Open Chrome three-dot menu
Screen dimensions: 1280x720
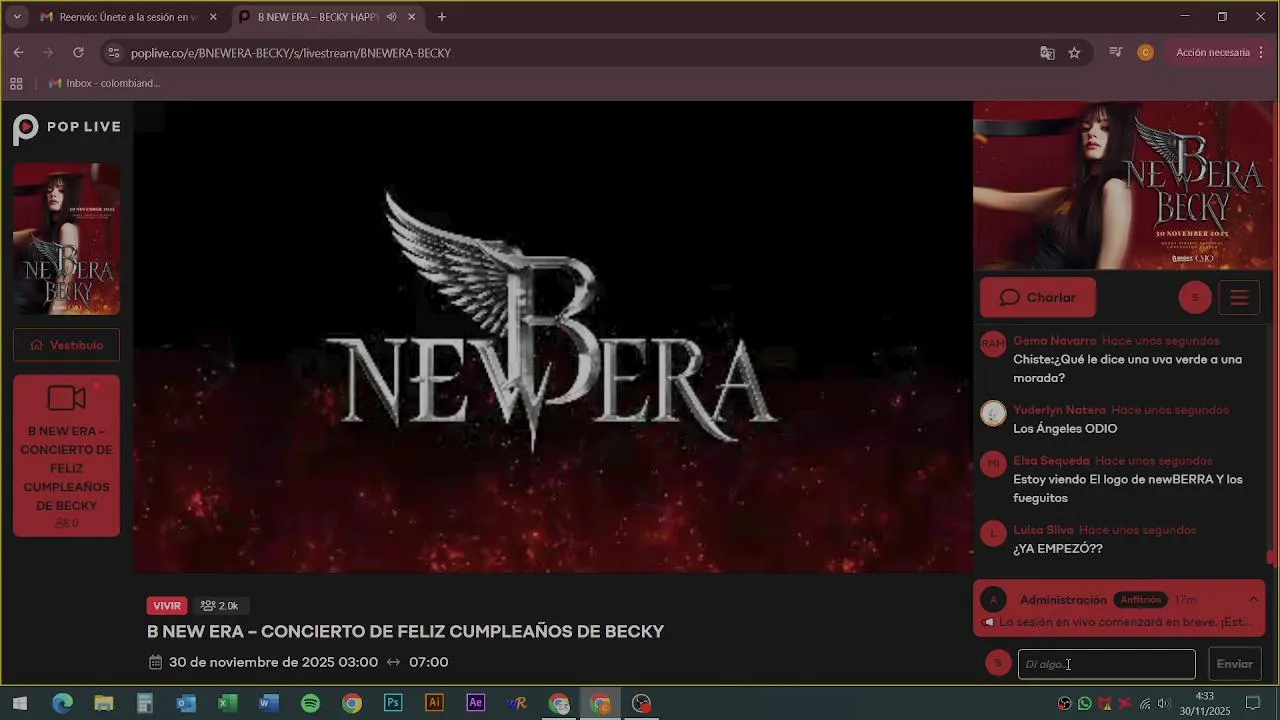click(x=1261, y=53)
